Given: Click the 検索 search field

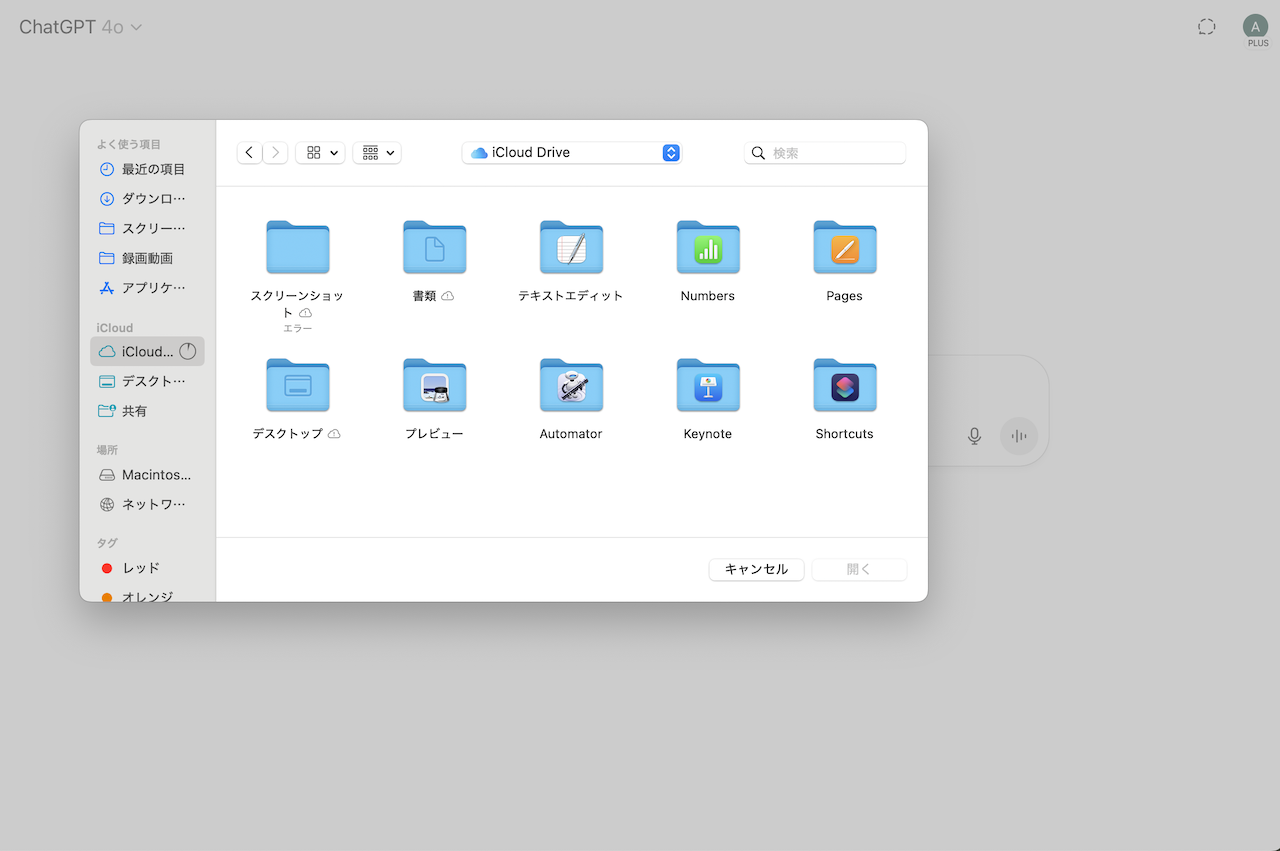Looking at the screenshot, I should [825, 153].
